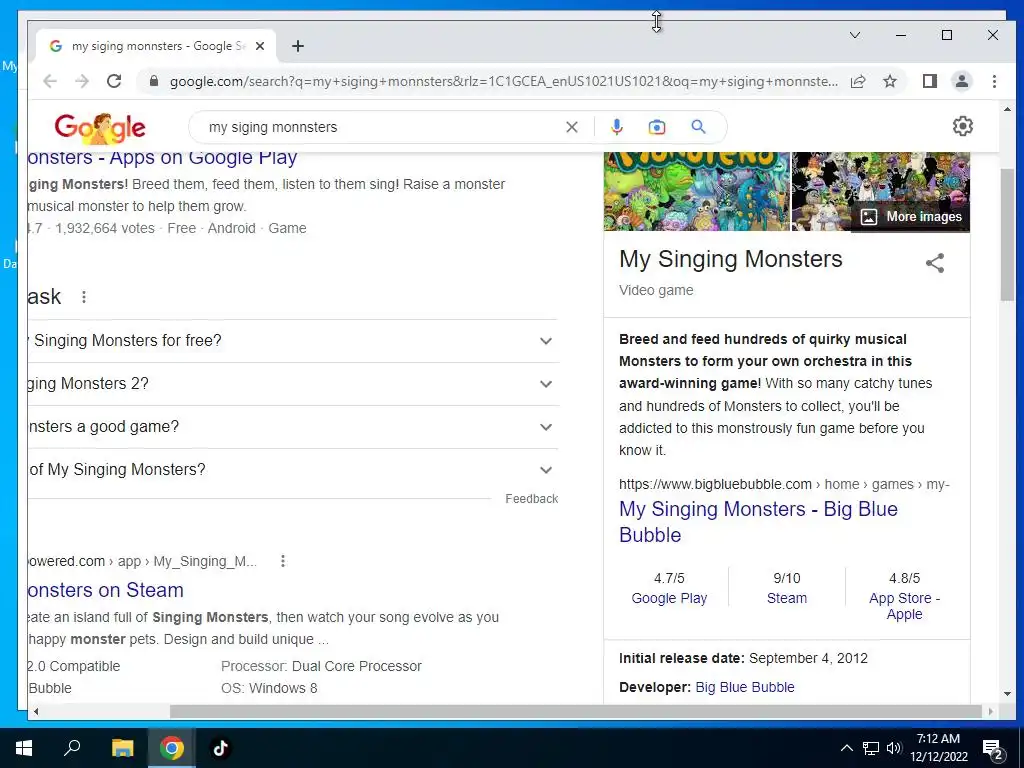Image resolution: width=1024 pixels, height=768 pixels.
Task: Open TikTok from the taskbar
Action: [x=221, y=748]
